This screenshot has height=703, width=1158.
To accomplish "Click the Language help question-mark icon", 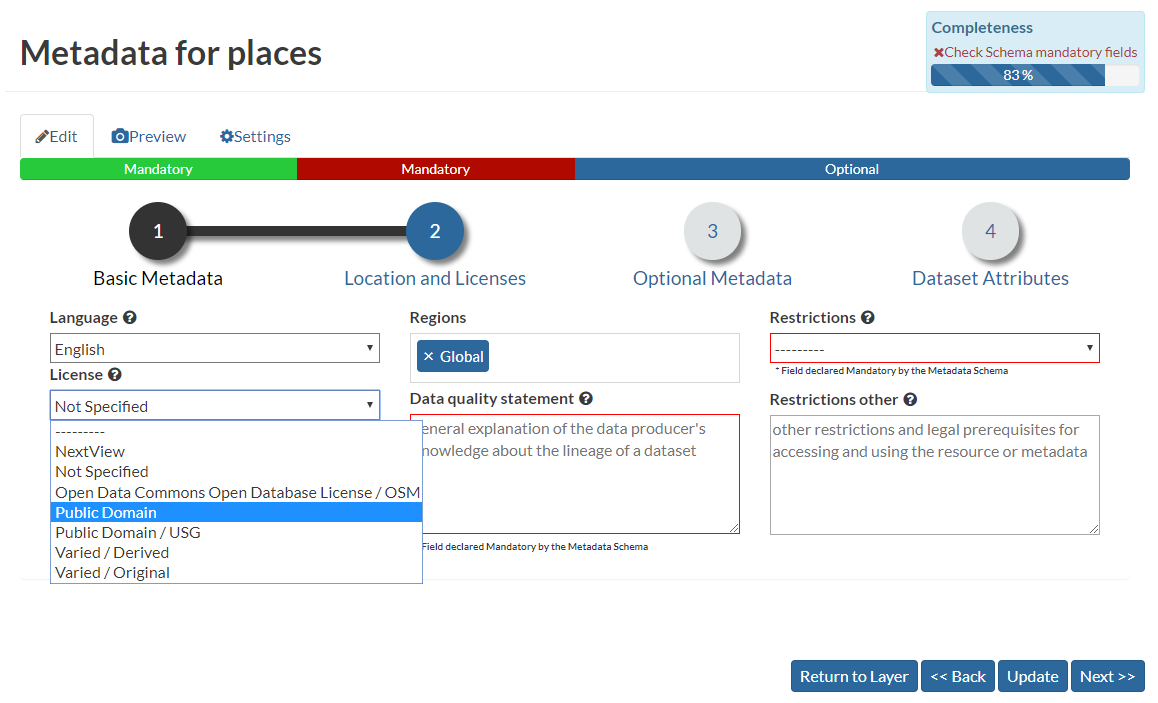I will pos(131,317).
